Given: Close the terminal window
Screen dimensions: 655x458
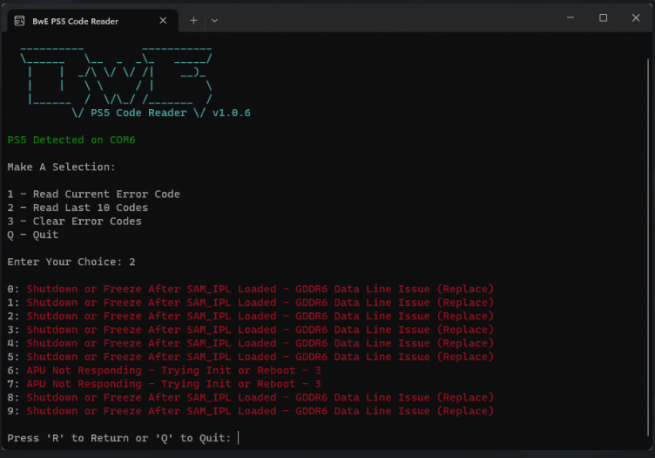Looking at the screenshot, I should [x=636, y=18].
